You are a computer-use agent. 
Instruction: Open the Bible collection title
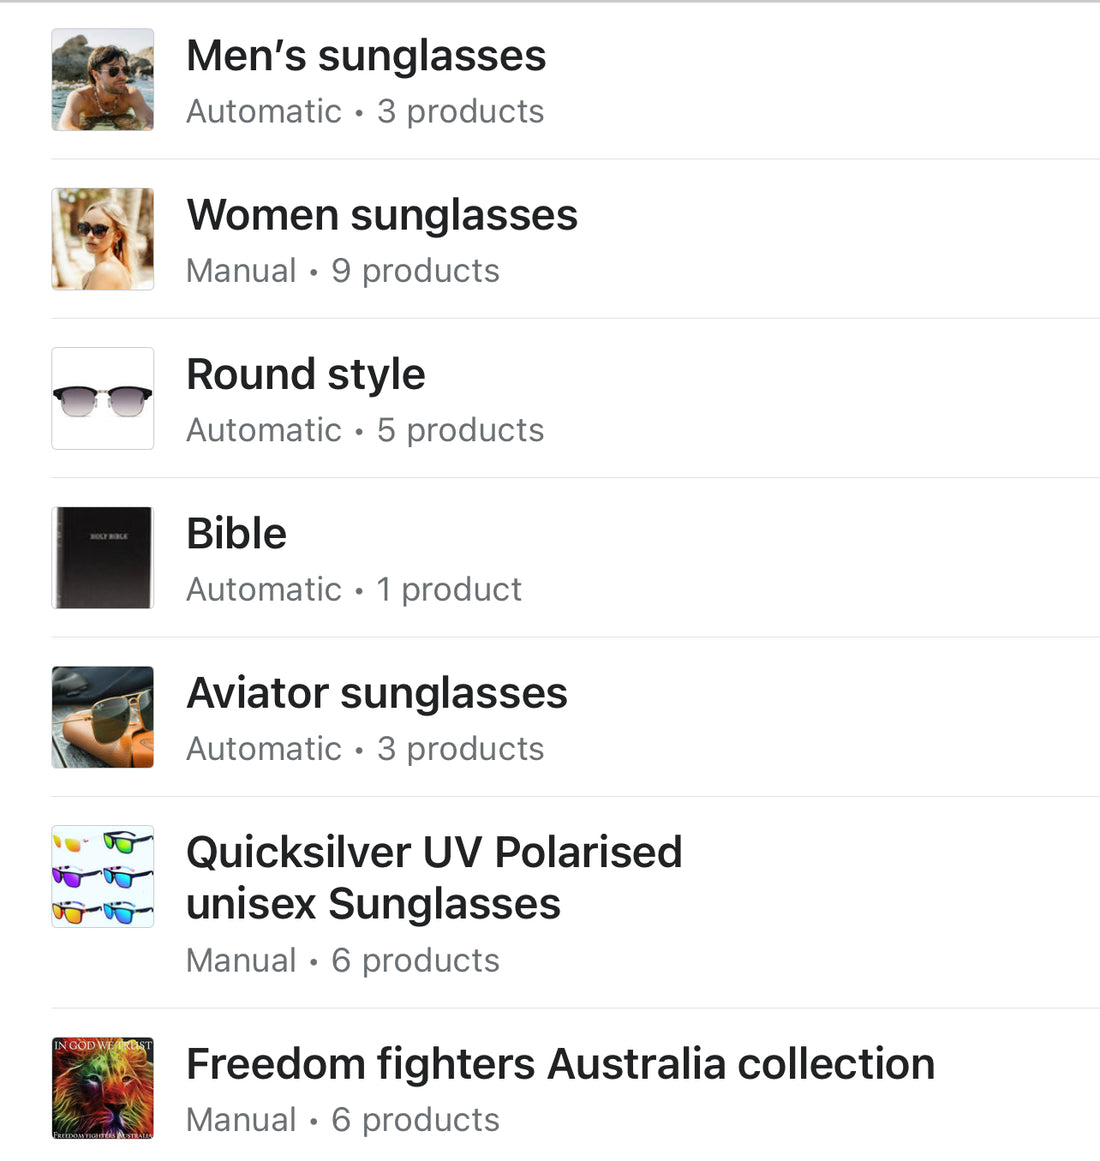coord(237,534)
